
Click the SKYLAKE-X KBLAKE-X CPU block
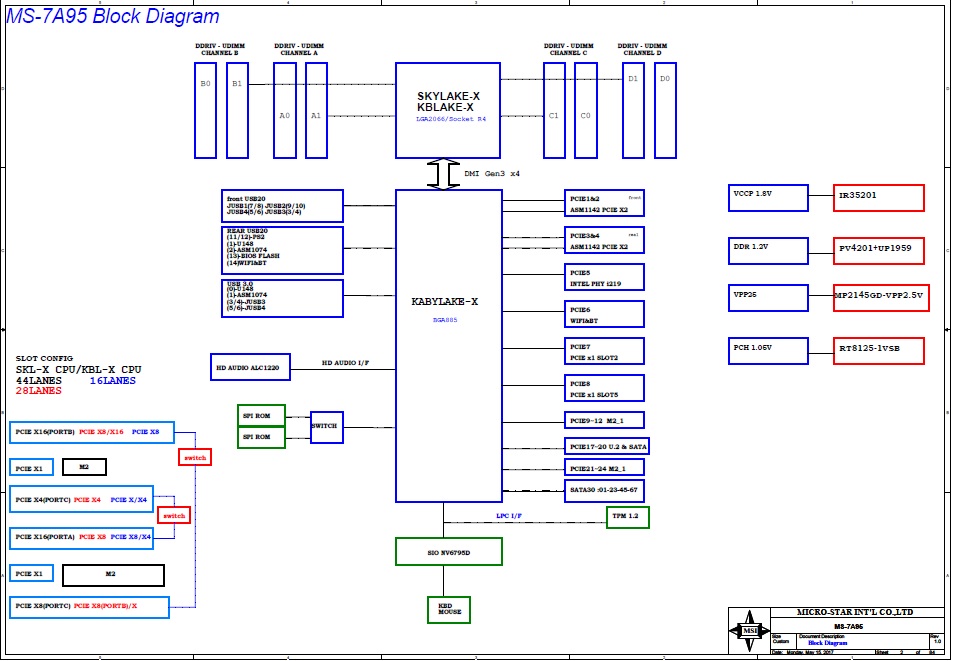[448, 110]
